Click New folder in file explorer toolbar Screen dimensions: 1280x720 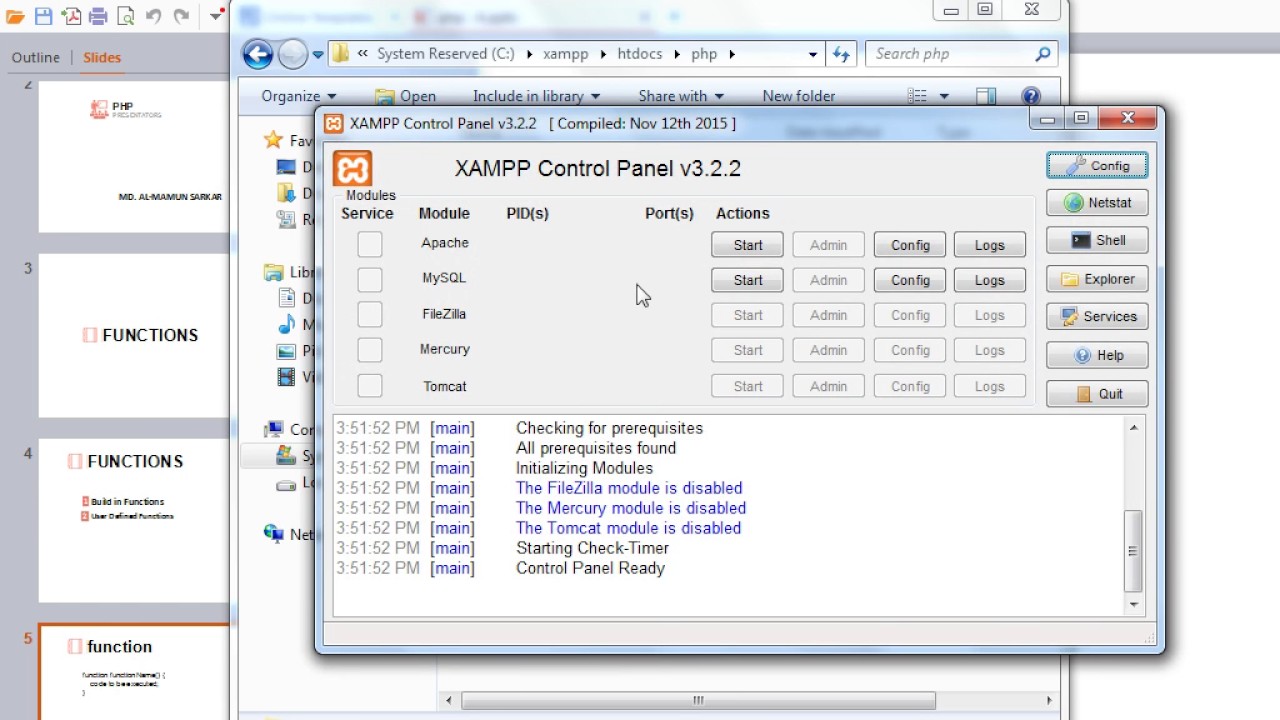(799, 96)
